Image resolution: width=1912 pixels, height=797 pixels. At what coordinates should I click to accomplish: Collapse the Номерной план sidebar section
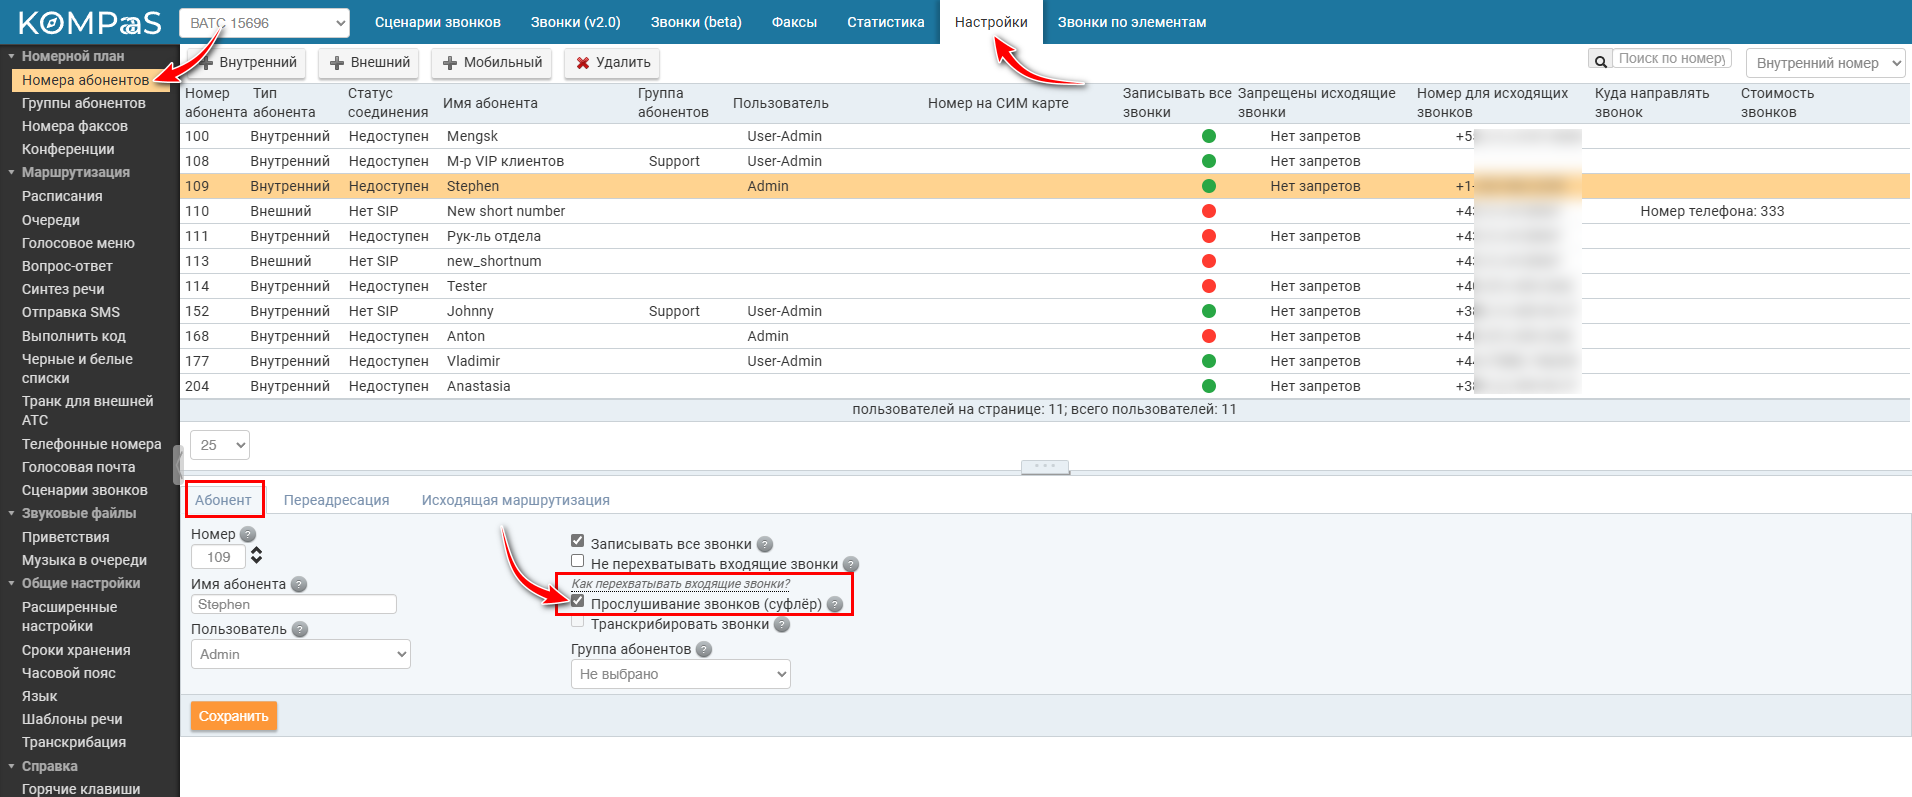point(11,57)
